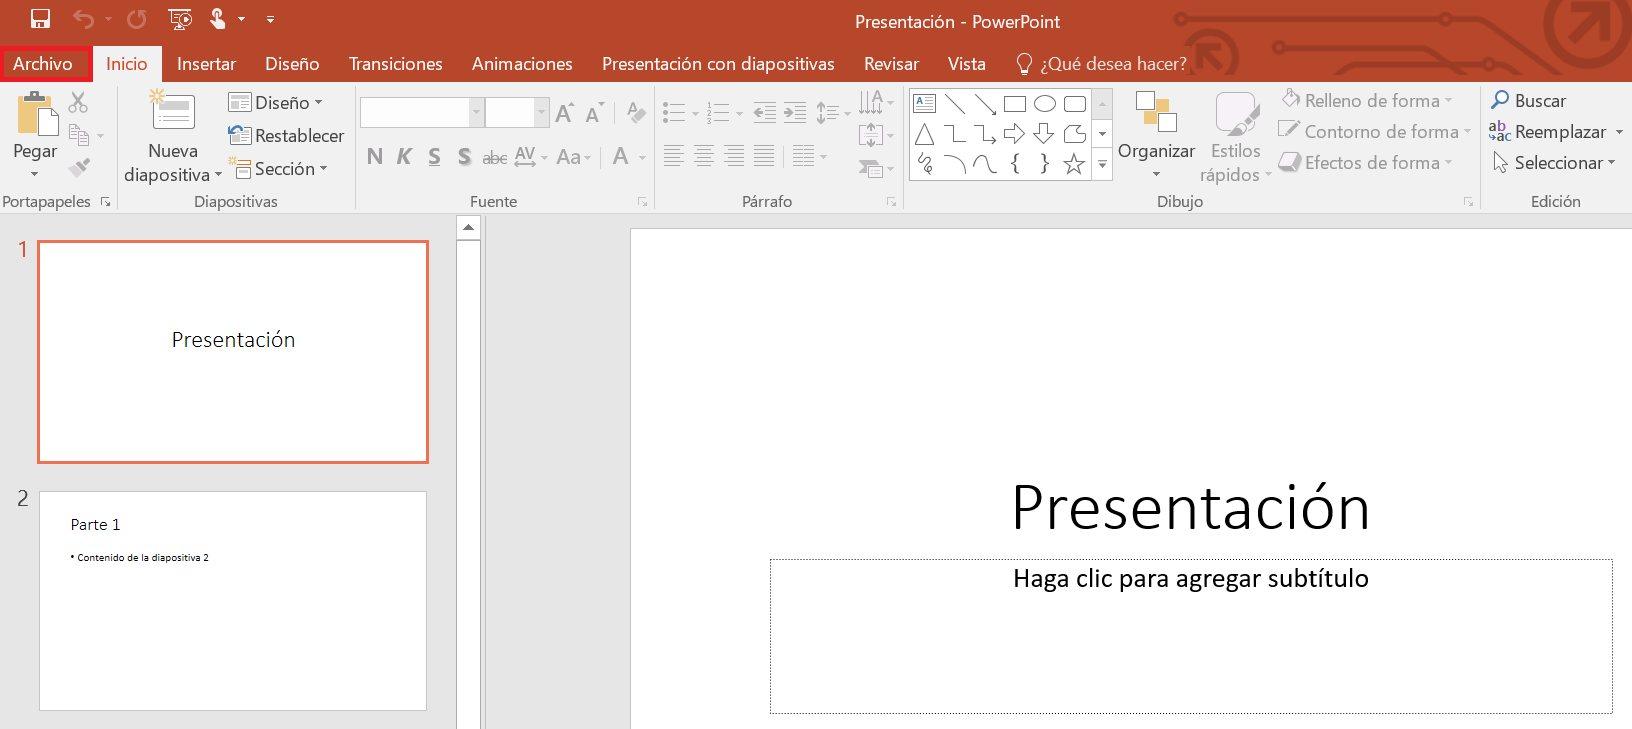Cut the selection with the scissors icon
1632x729 pixels.
pos(78,102)
